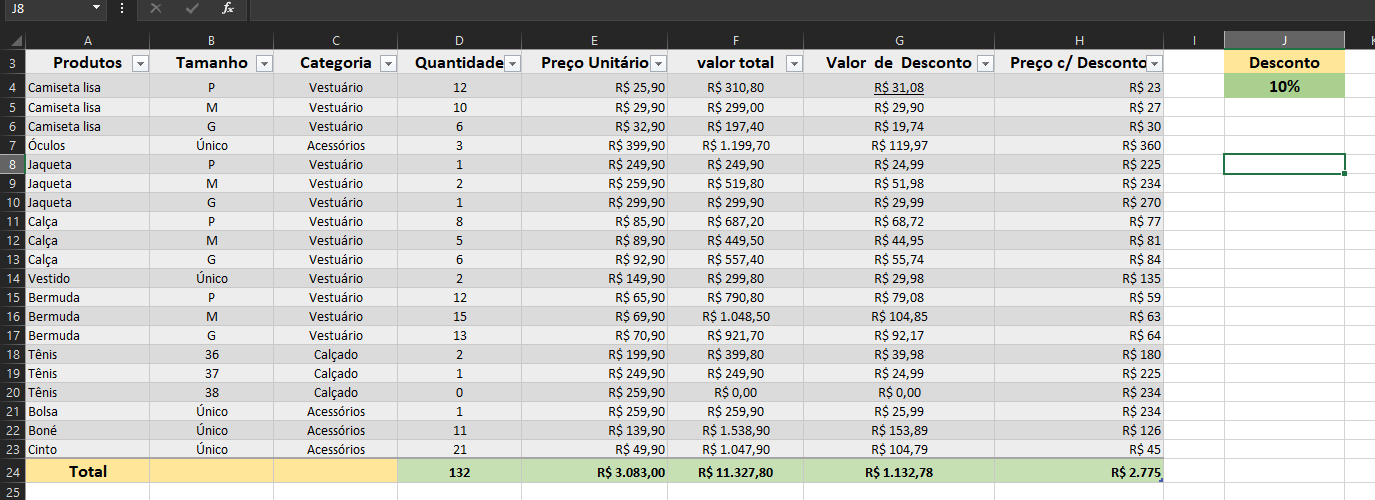This screenshot has height=500, width=1375.
Task: Show filter options for Quantidade
Action: point(512,63)
